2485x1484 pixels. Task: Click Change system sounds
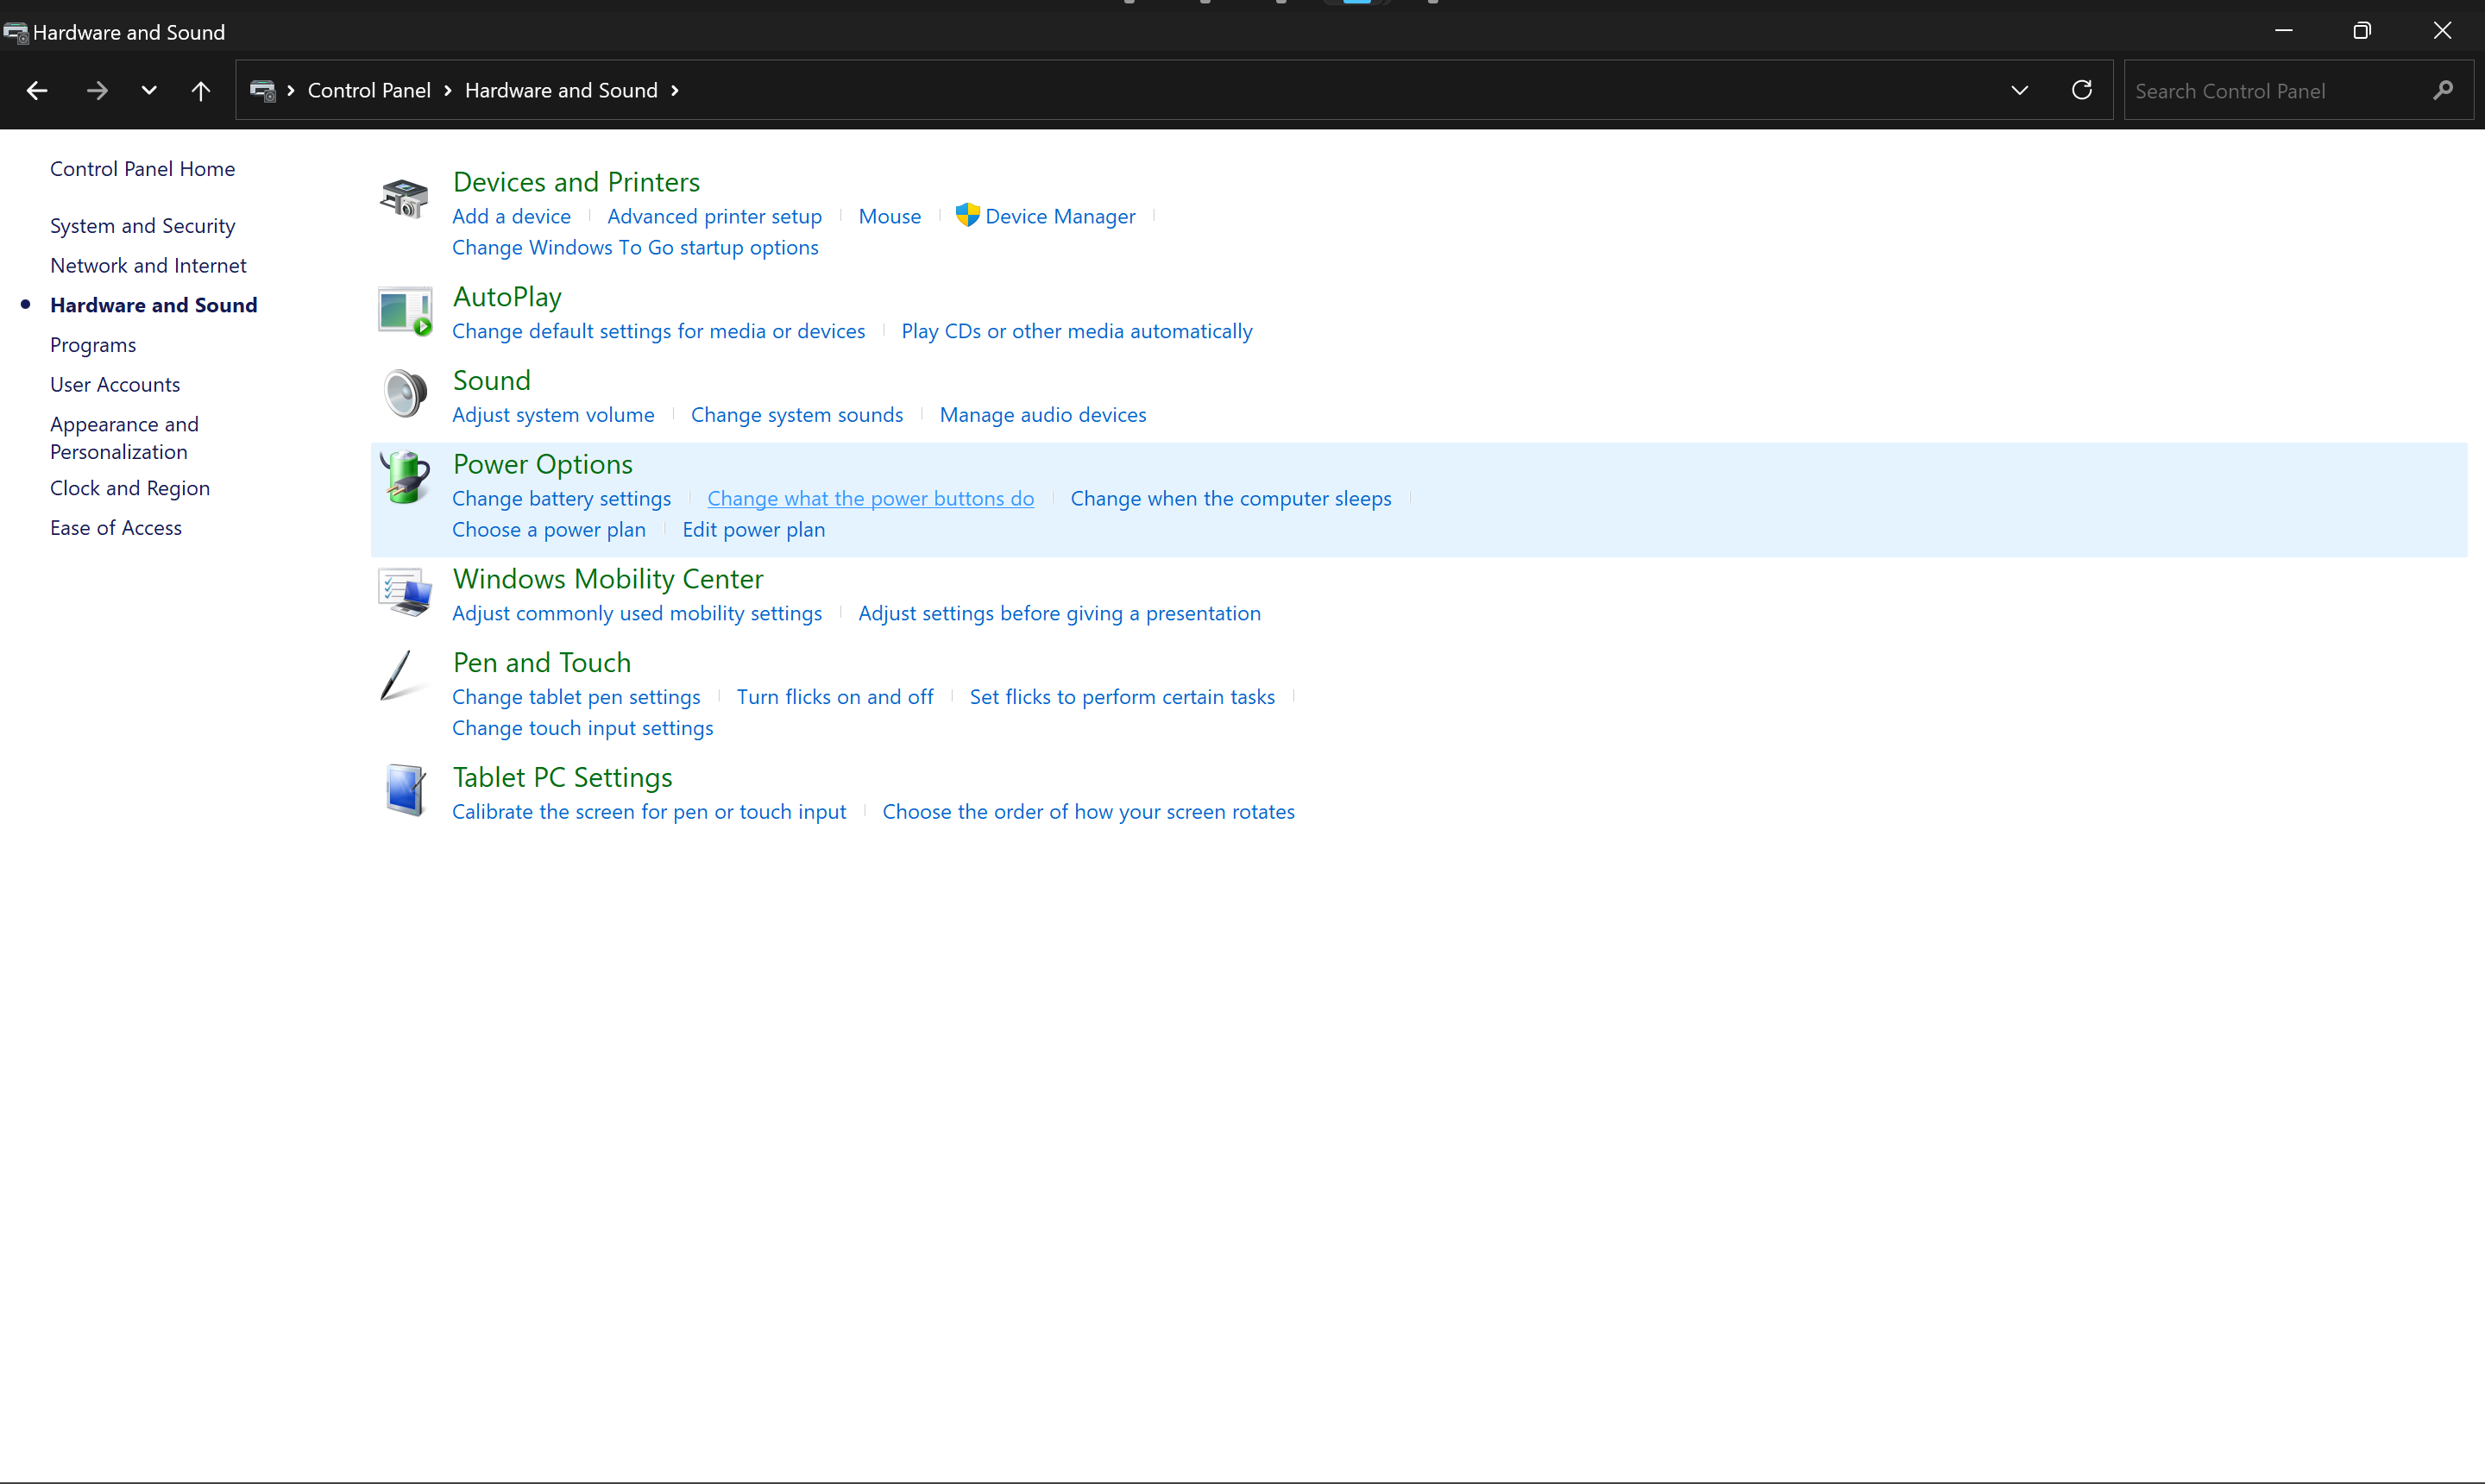tap(796, 415)
